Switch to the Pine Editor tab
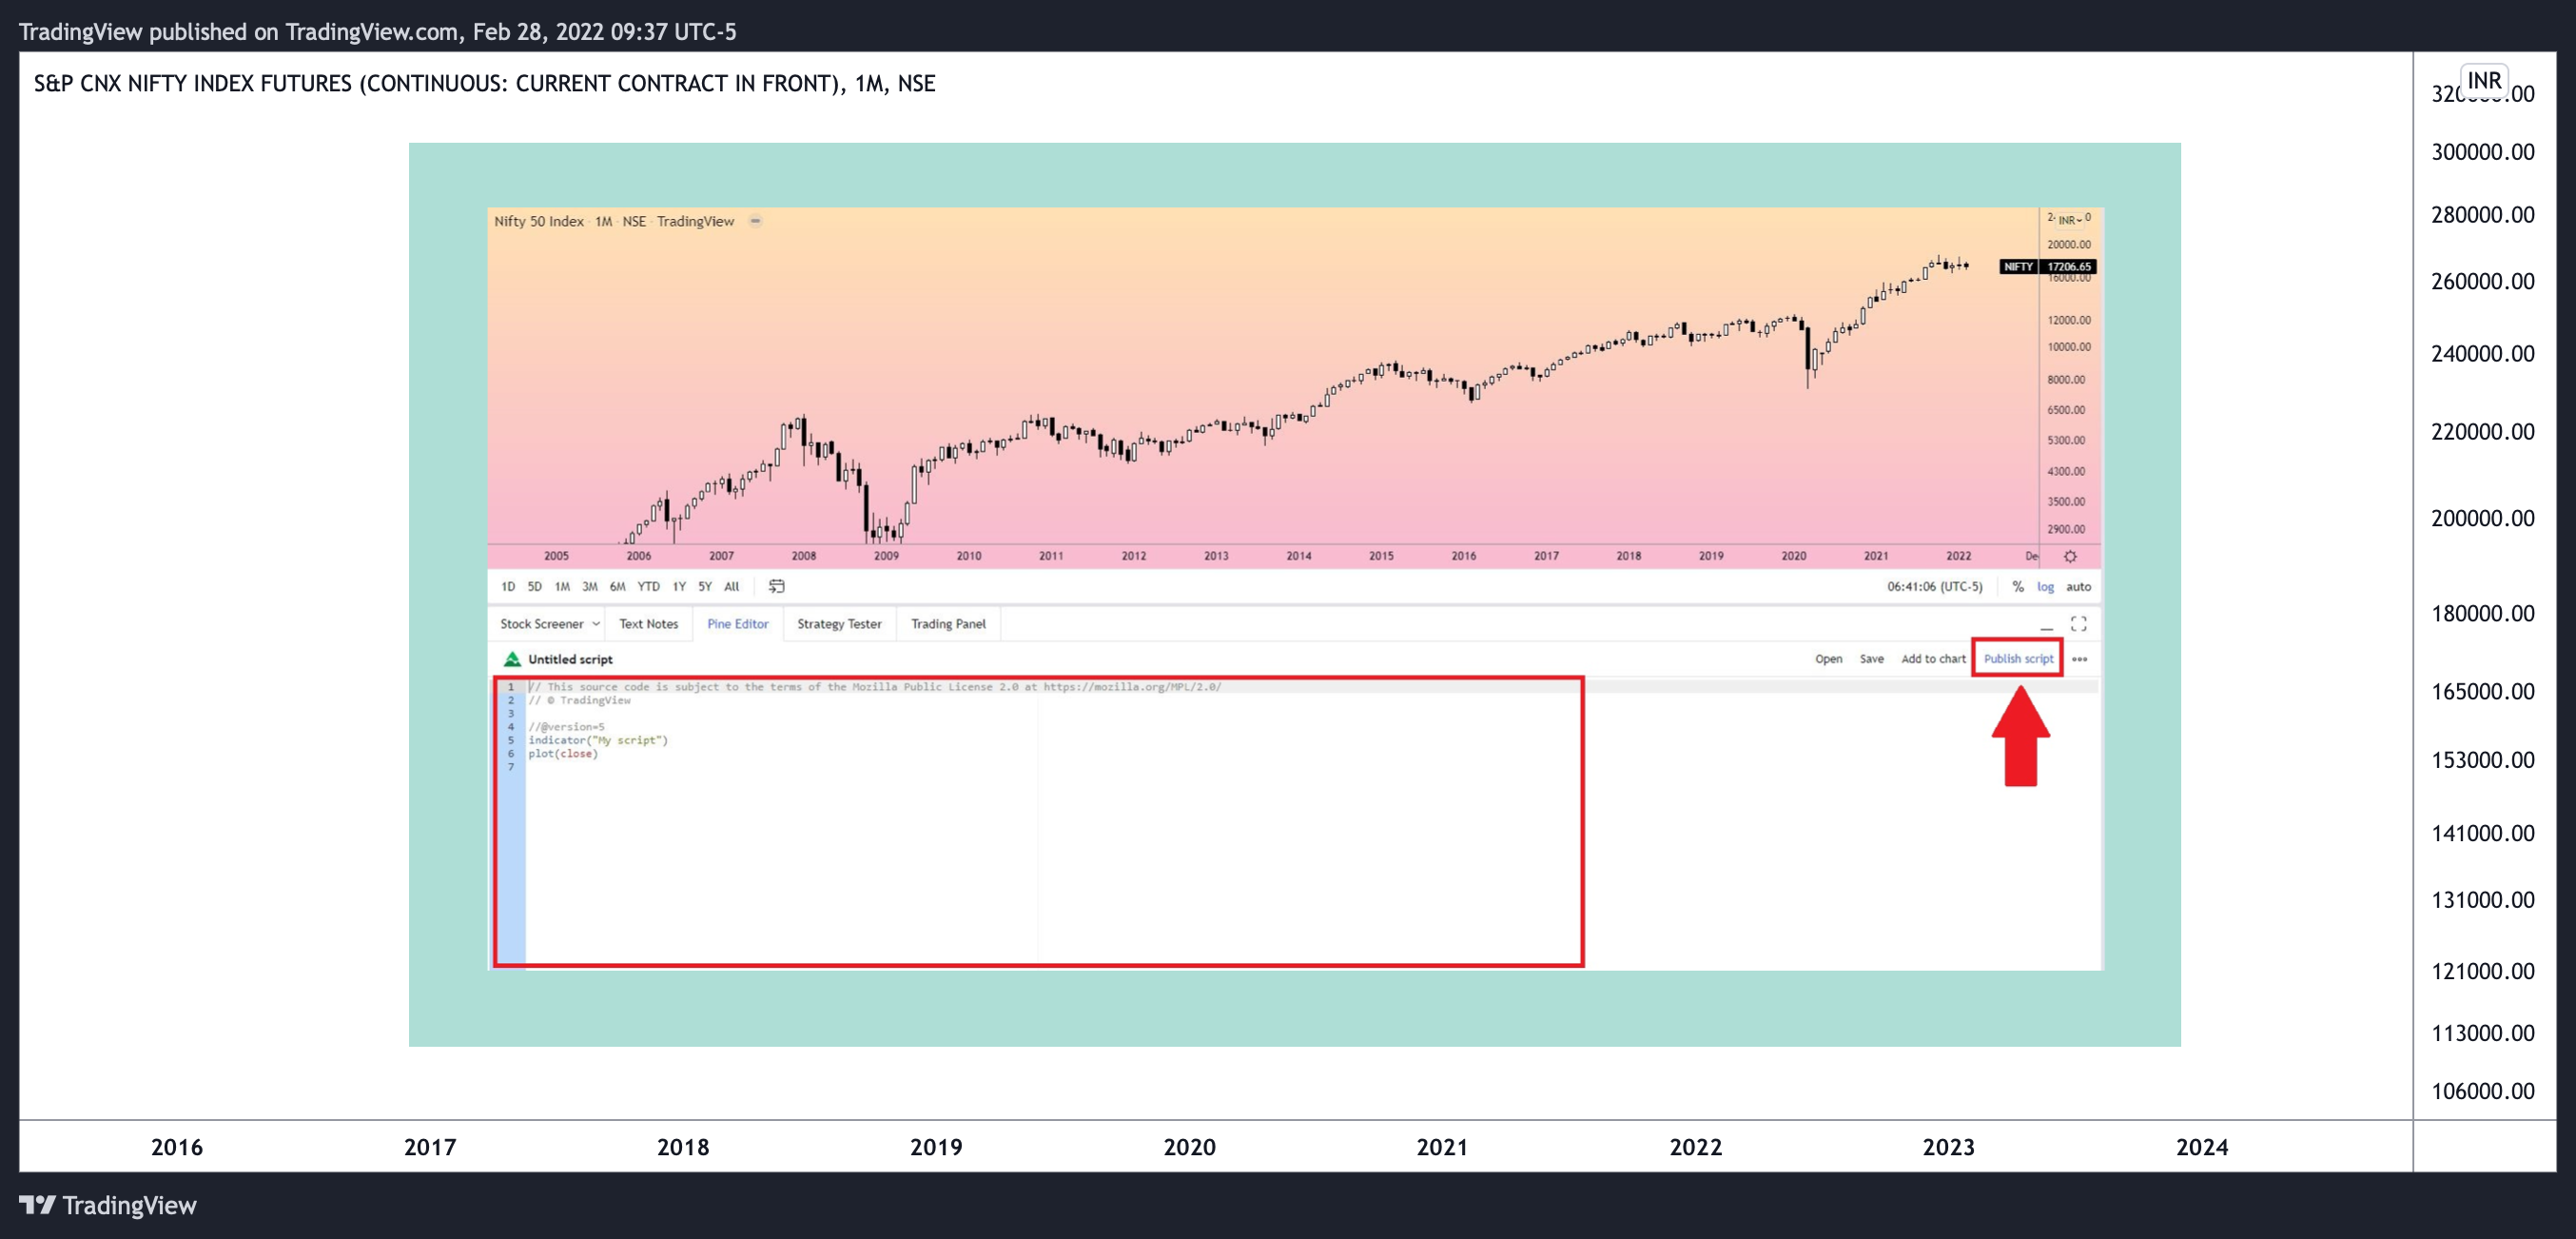 (x=738, y=624)
